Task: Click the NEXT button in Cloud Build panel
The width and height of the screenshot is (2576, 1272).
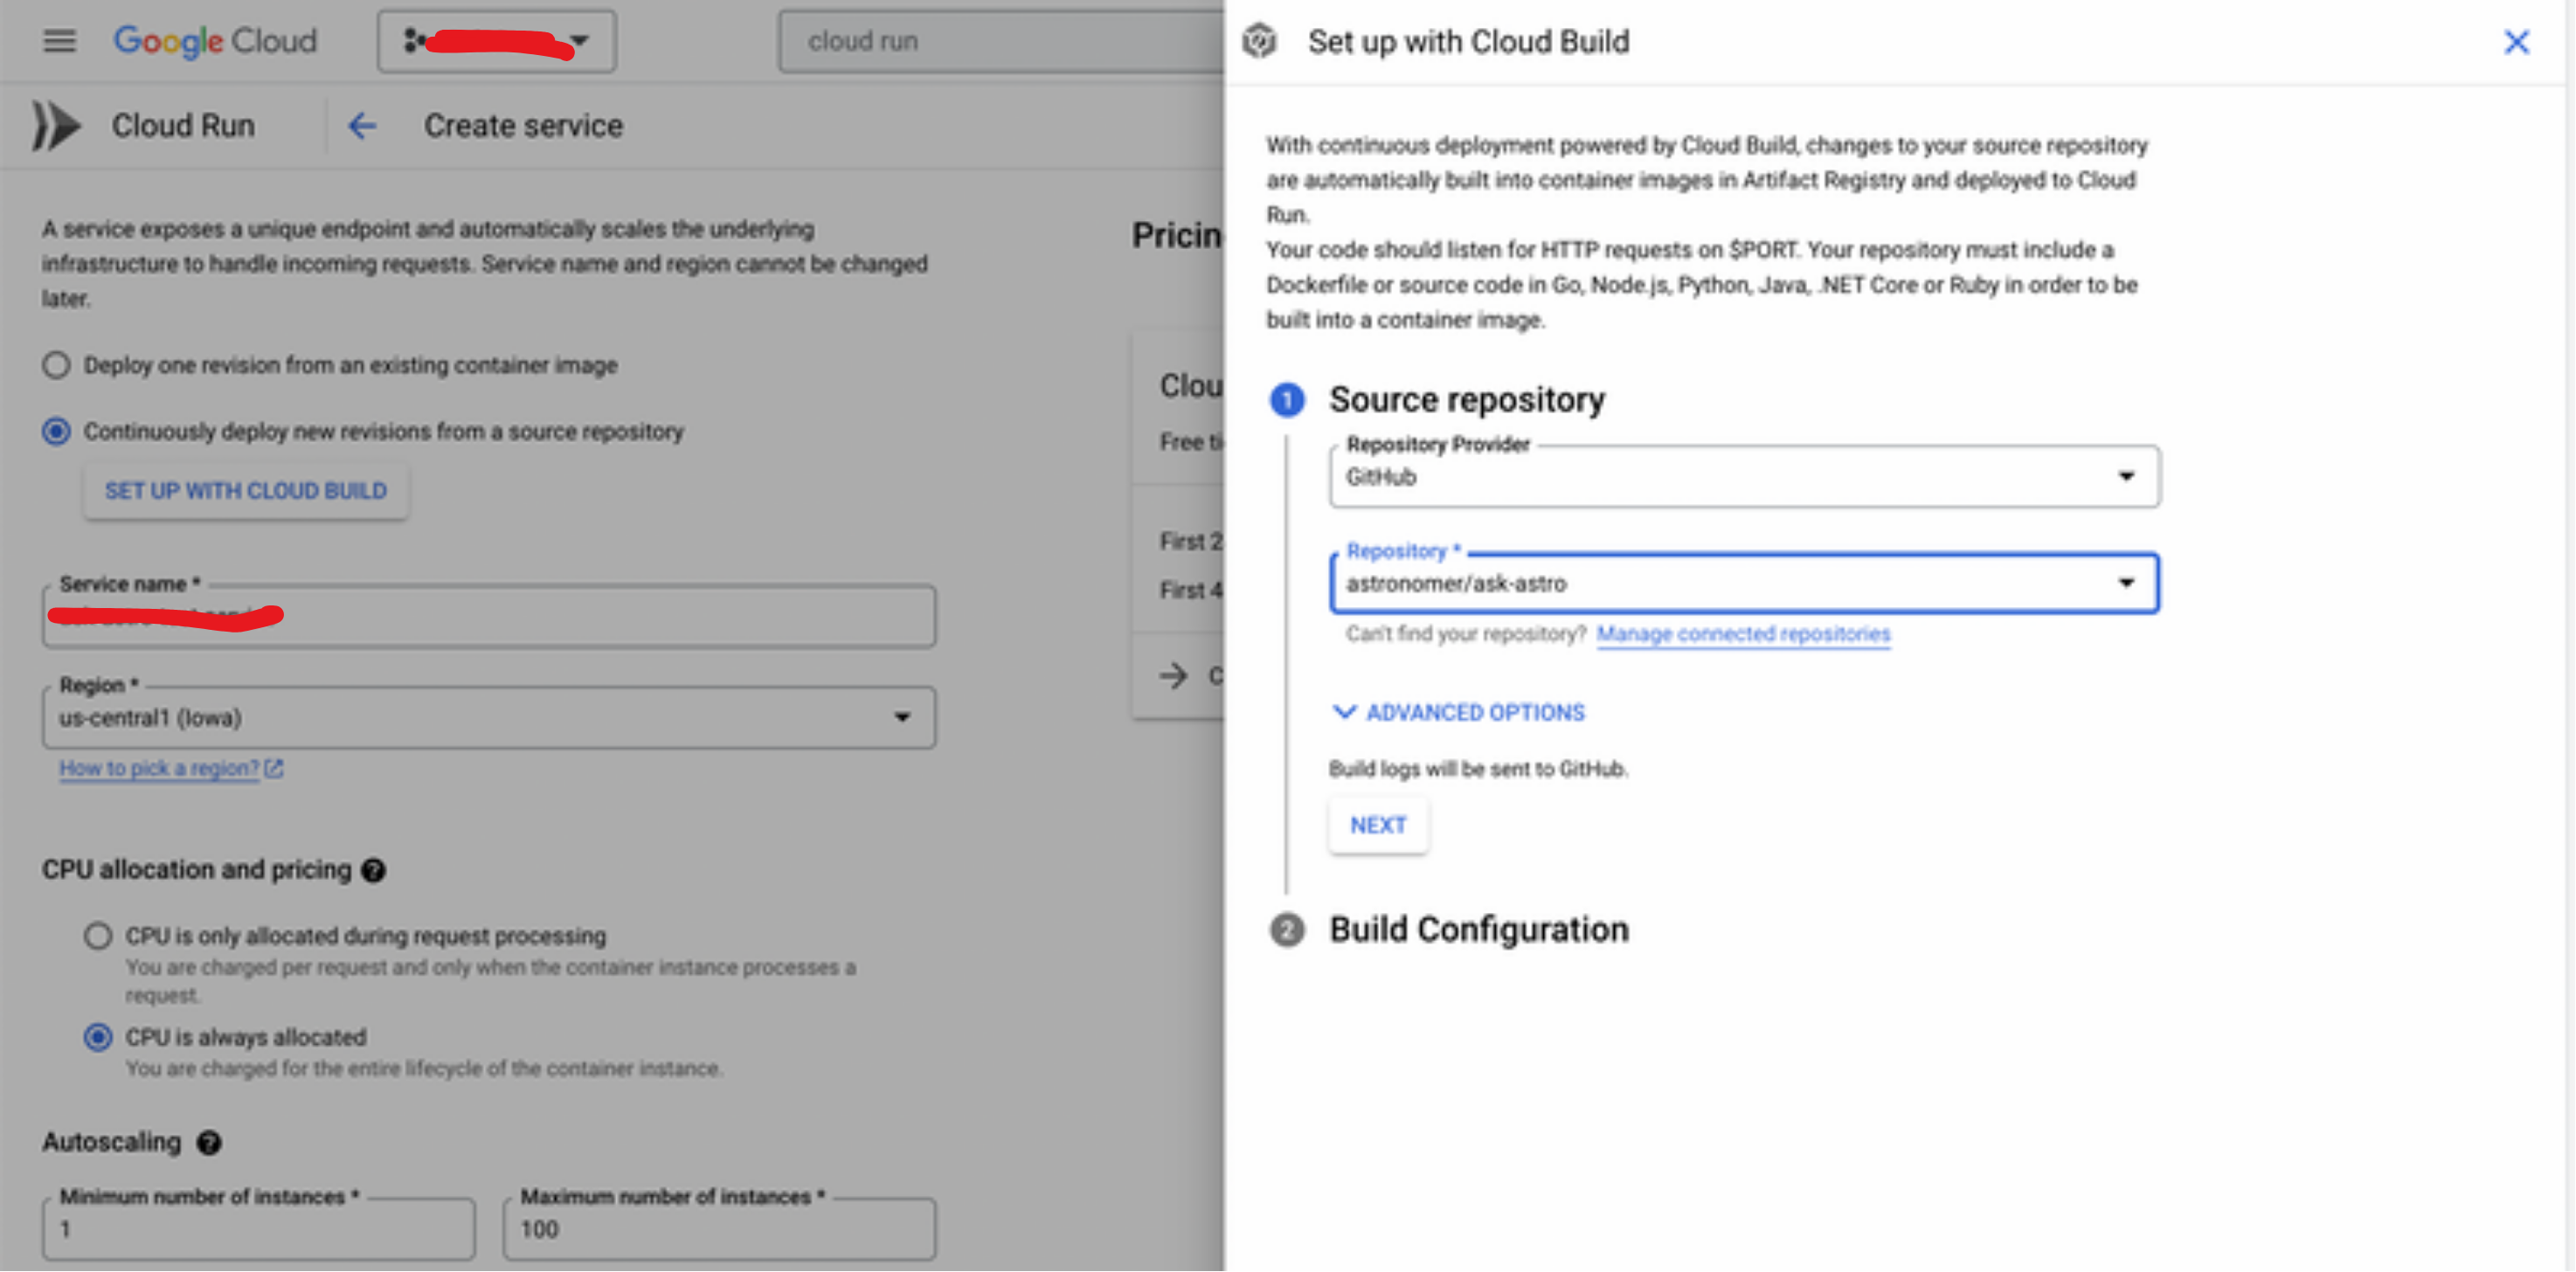Action: click(x=1377, y=823)
